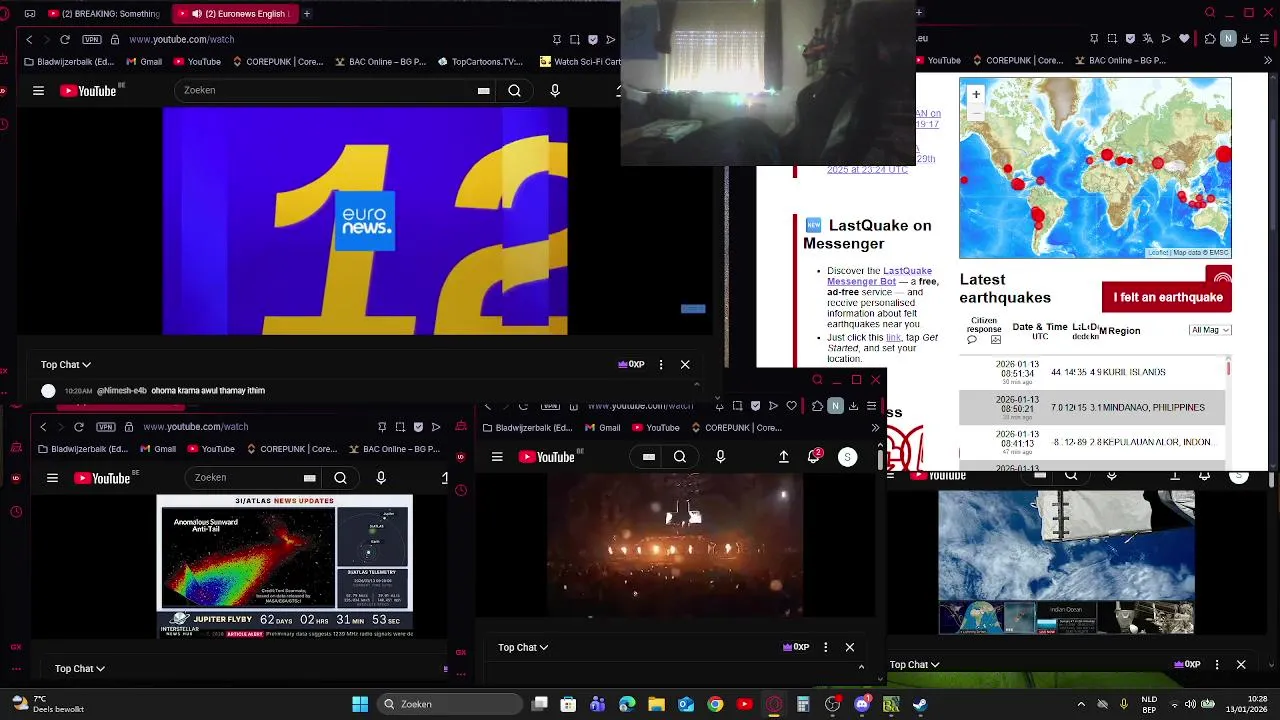This screenshot has height=720, width=1280.
Task: Reload the Euronews YouTube page
Action: coord(65,40)
